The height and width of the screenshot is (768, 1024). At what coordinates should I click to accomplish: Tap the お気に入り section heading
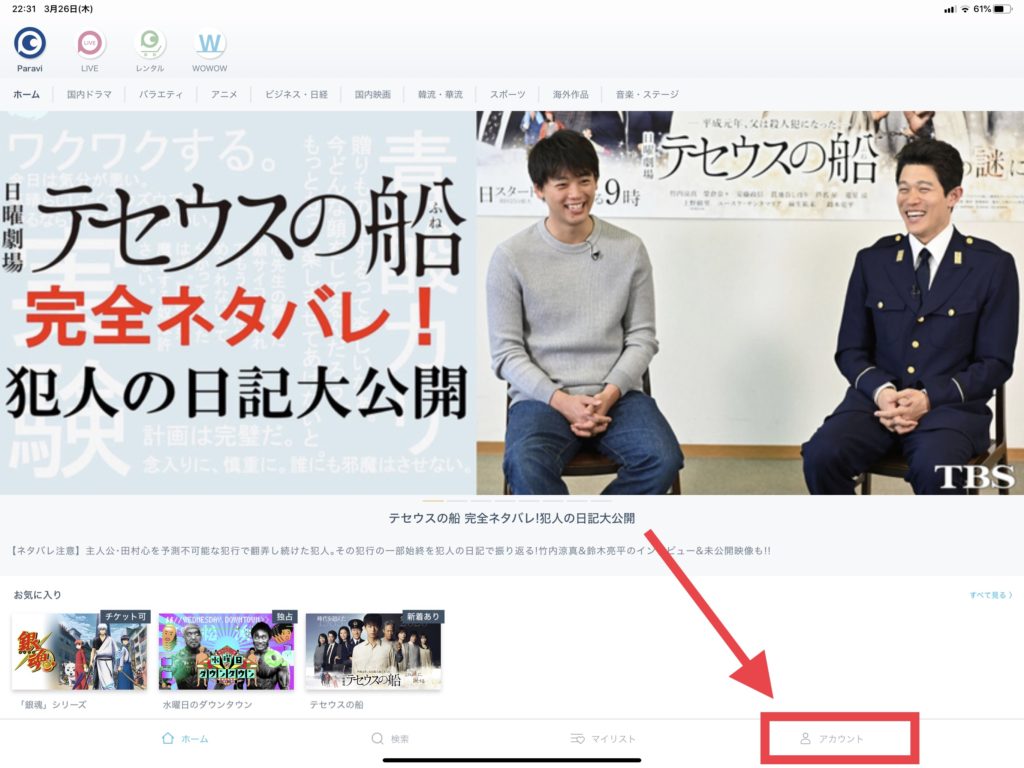tap(37, 595)
